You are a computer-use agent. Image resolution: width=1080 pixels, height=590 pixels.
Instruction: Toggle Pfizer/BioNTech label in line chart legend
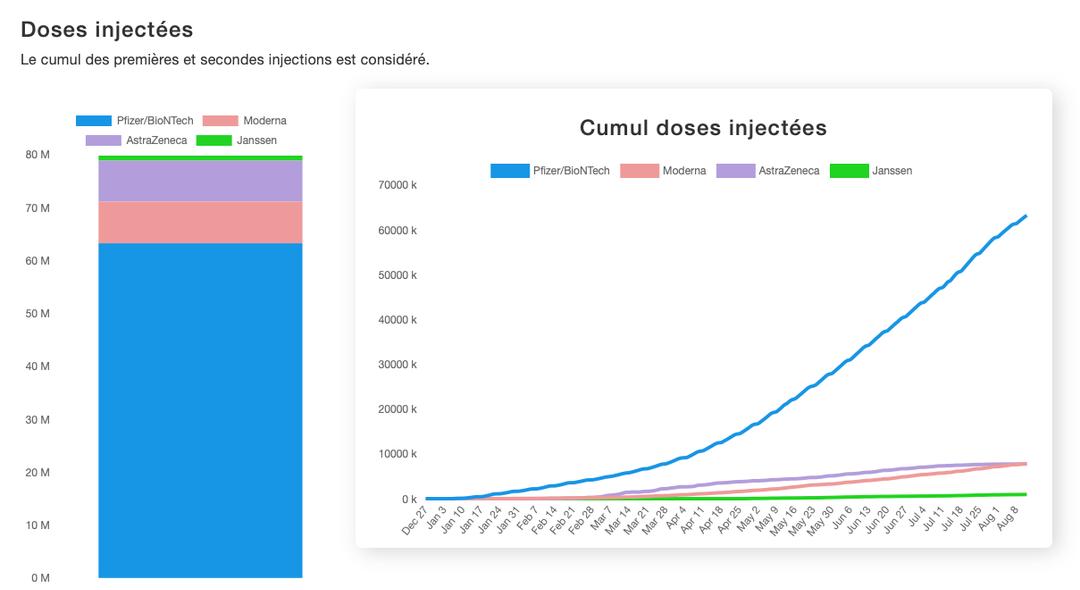click(572, 171)
